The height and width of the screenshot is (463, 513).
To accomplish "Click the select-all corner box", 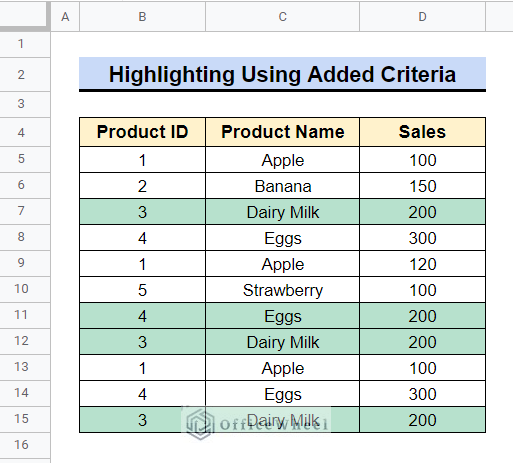I will pos(23,15).
